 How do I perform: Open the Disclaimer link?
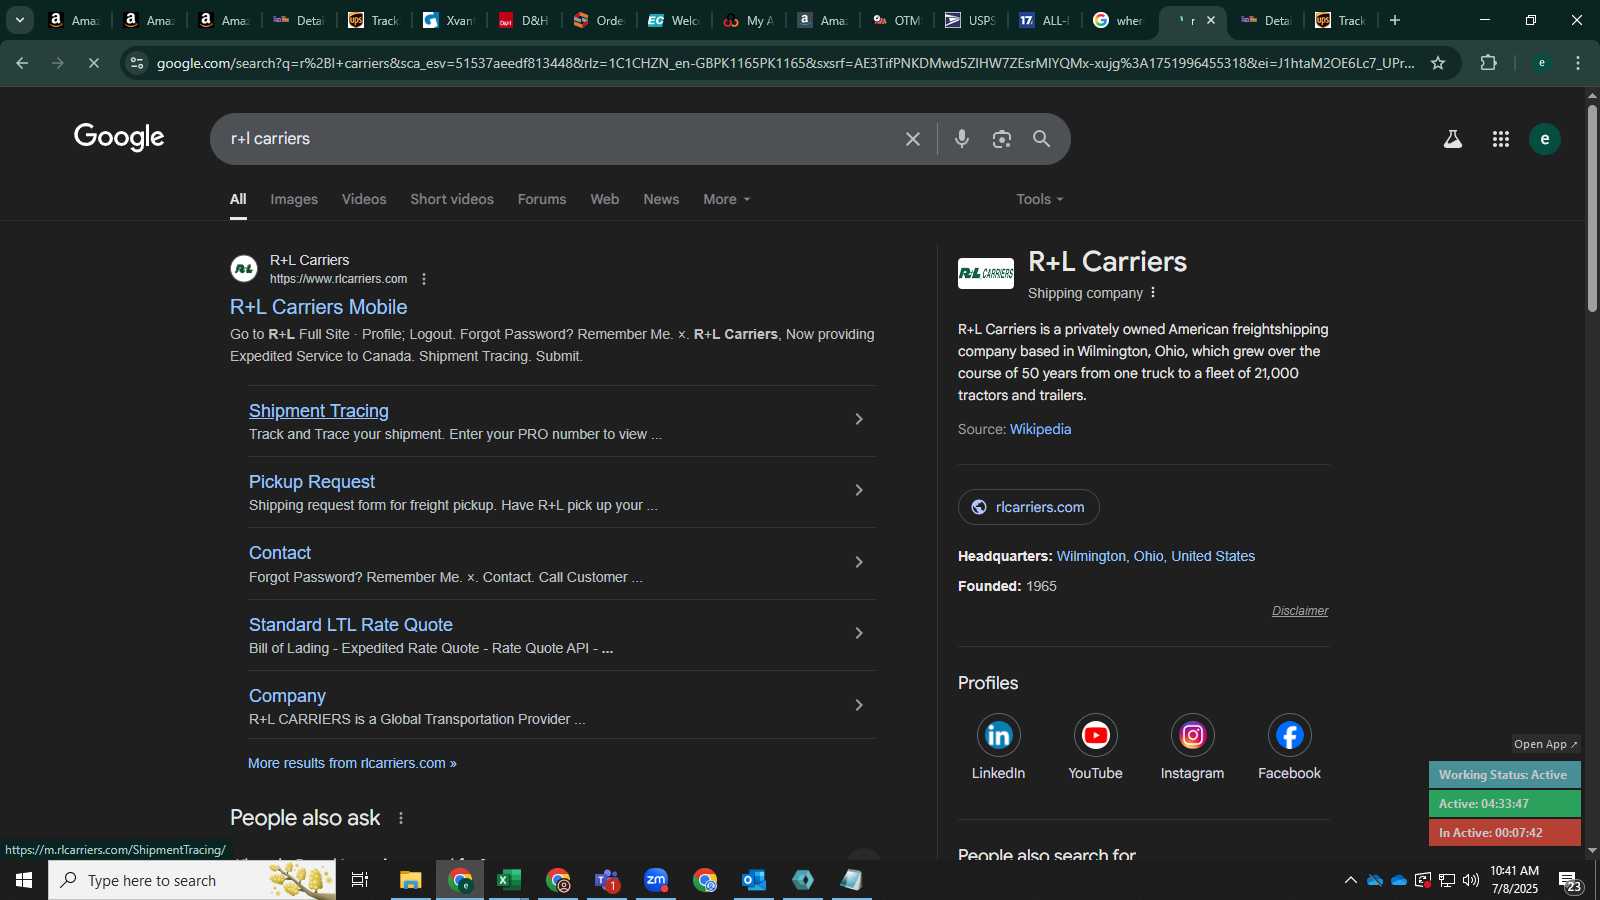1300,611
